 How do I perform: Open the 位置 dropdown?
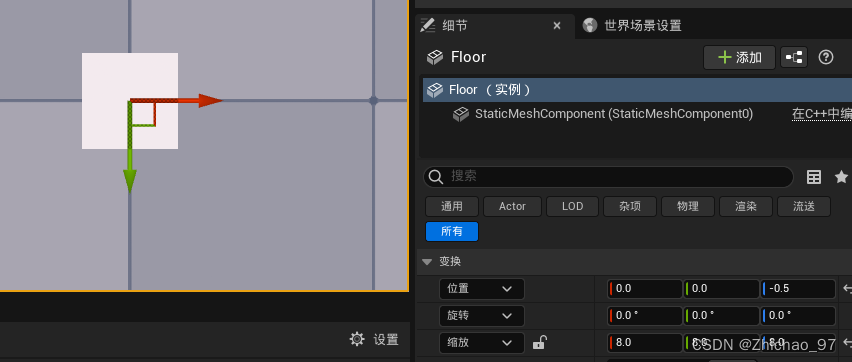481,289
